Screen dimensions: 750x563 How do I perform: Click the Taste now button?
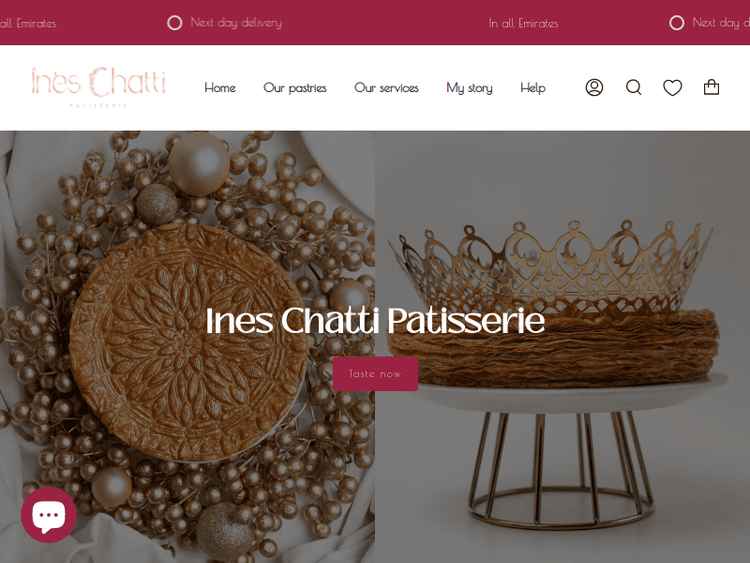[x=375, y=374]
